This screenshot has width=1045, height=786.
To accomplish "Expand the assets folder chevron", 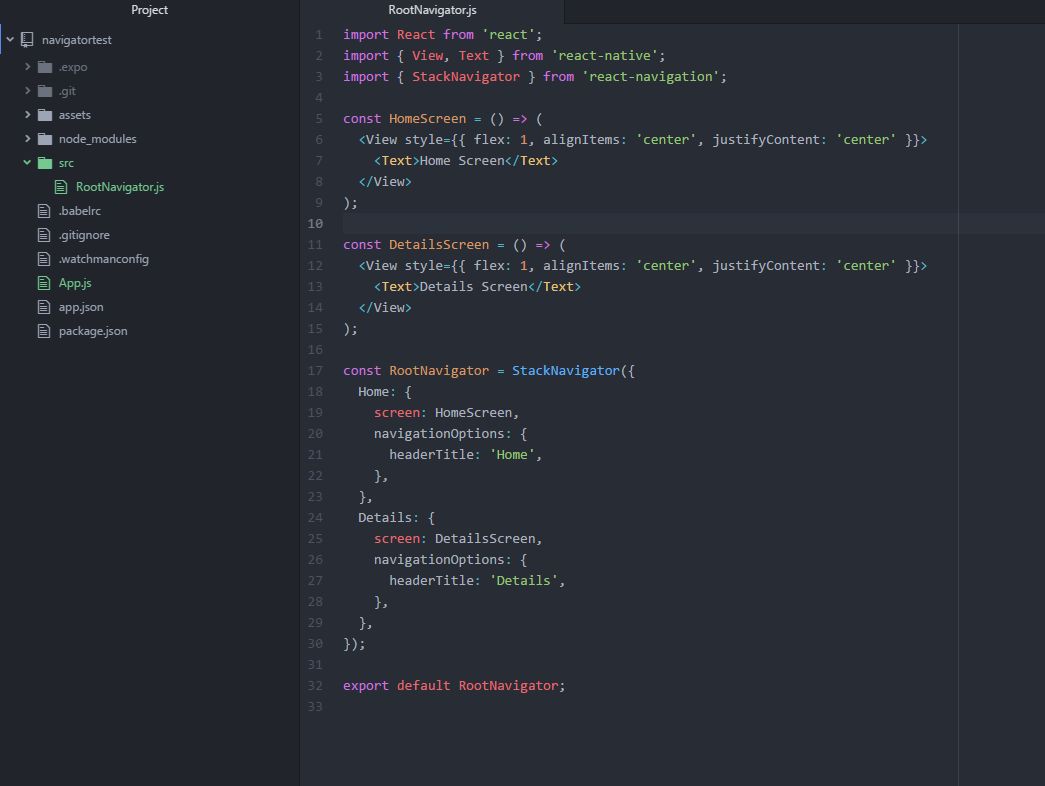I will pos(27,115).
